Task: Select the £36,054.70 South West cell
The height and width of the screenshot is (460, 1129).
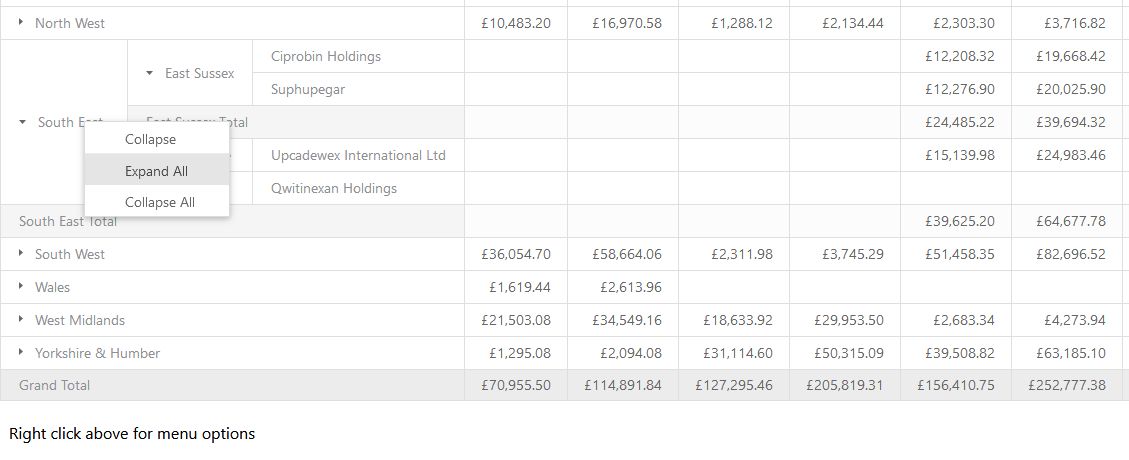Action: (x=516, y=254)
